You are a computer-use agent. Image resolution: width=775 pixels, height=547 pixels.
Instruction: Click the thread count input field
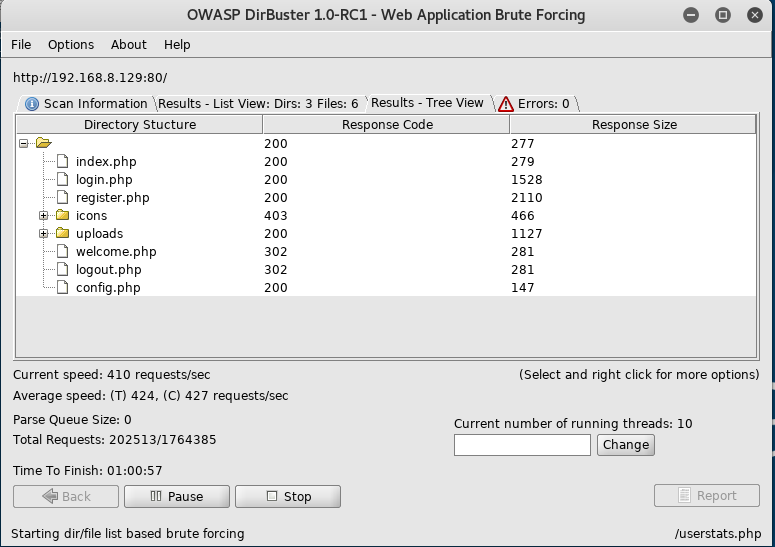pos(522,445)
